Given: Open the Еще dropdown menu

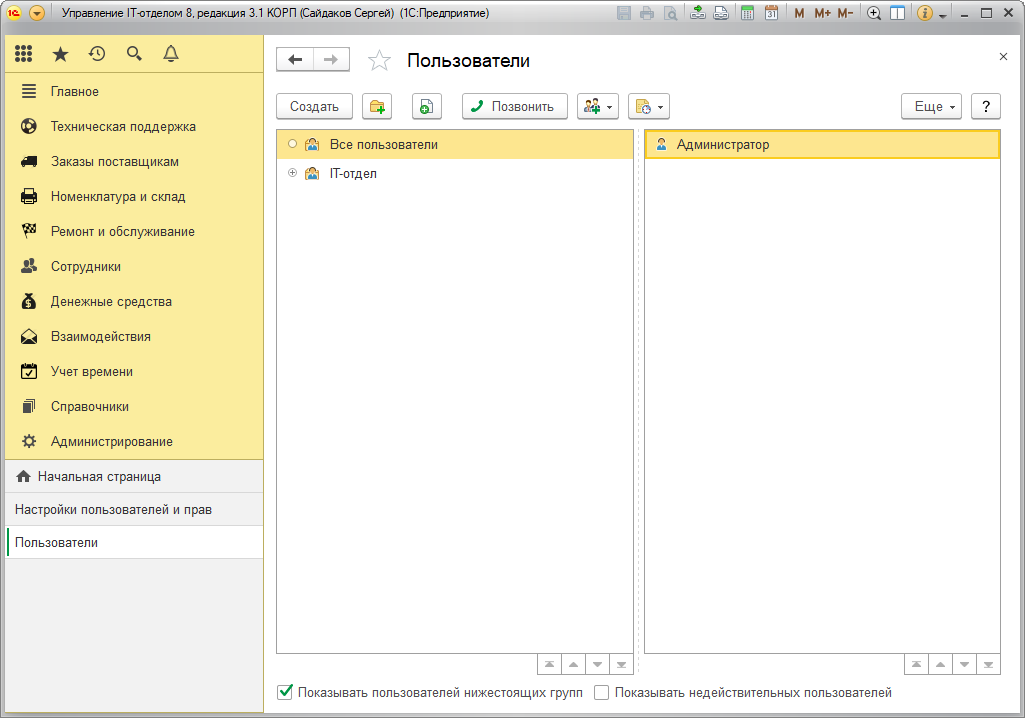Looking at the screenshot, I should coord(932,107).
